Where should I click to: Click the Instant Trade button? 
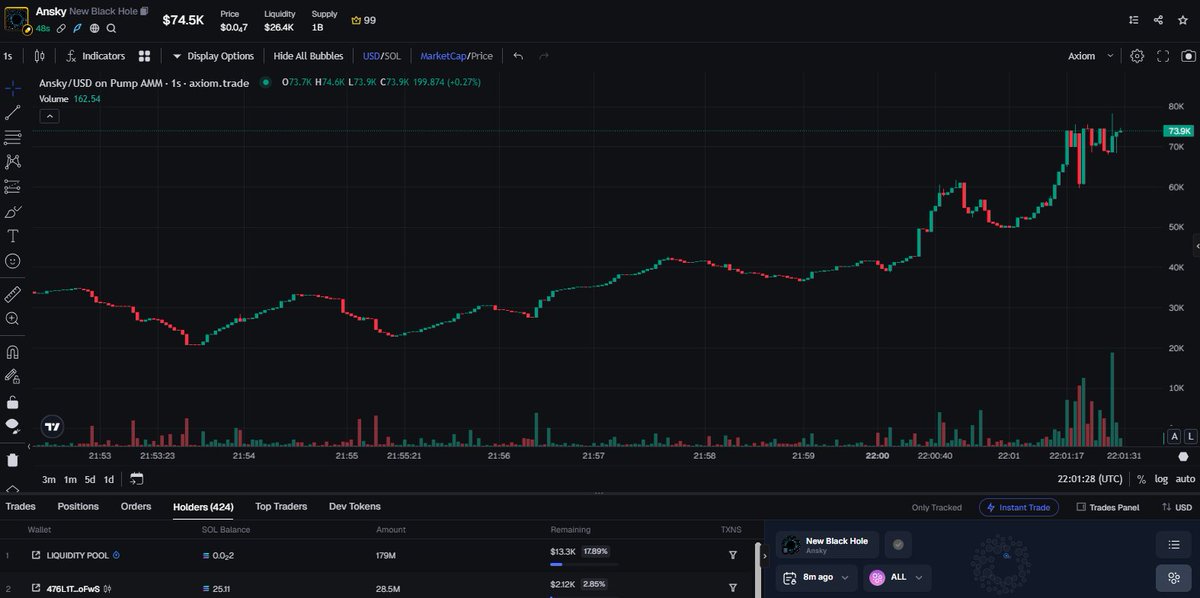(1018, 507)
